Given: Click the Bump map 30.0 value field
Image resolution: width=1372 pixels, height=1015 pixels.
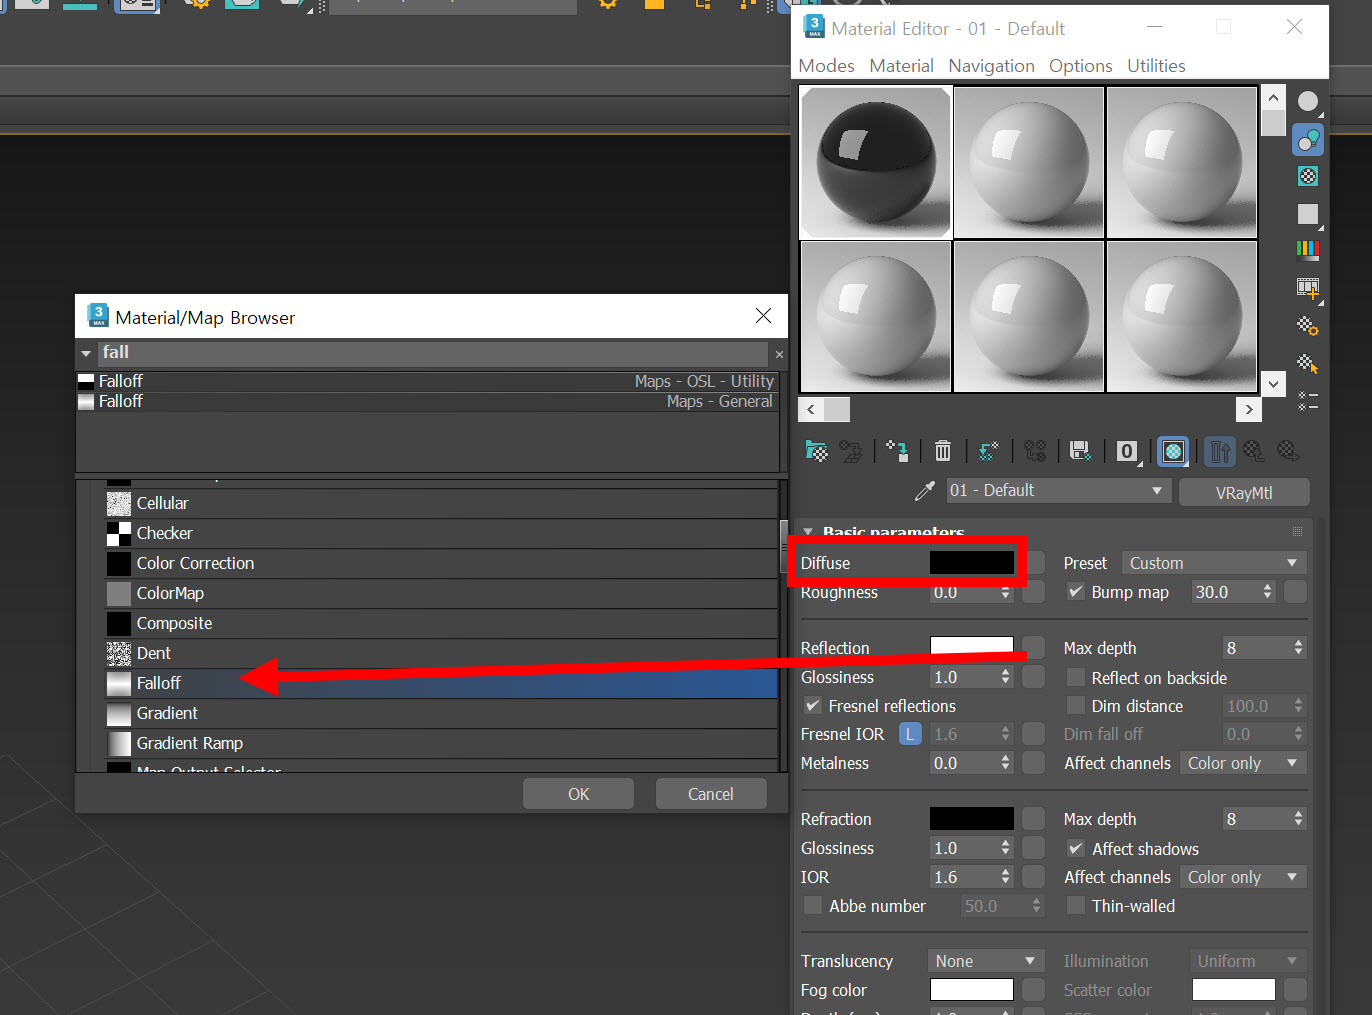Looking at the screenshot, I should point(1224,592).
